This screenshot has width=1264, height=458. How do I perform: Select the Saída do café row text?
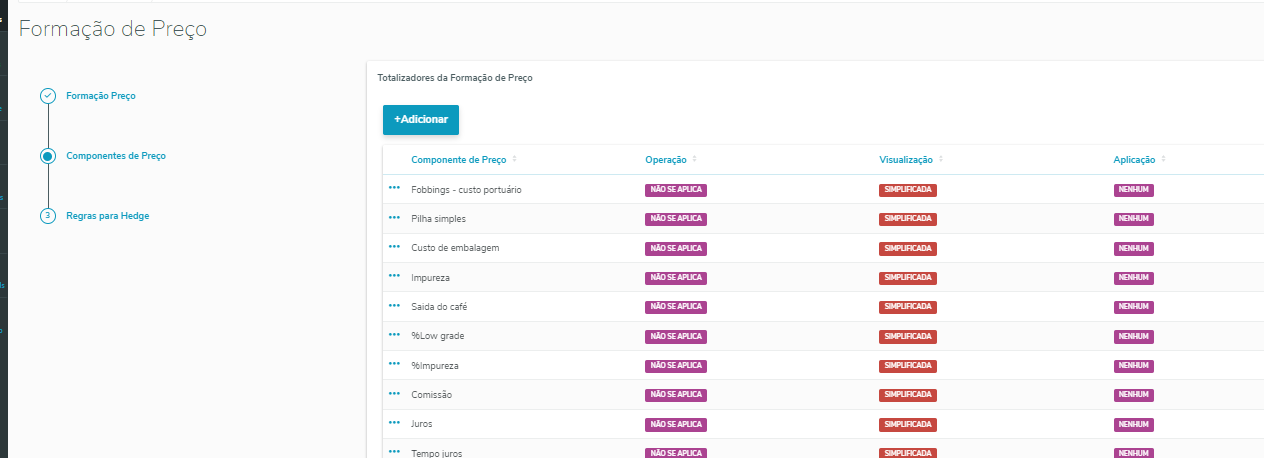click(x=439, y=306)
